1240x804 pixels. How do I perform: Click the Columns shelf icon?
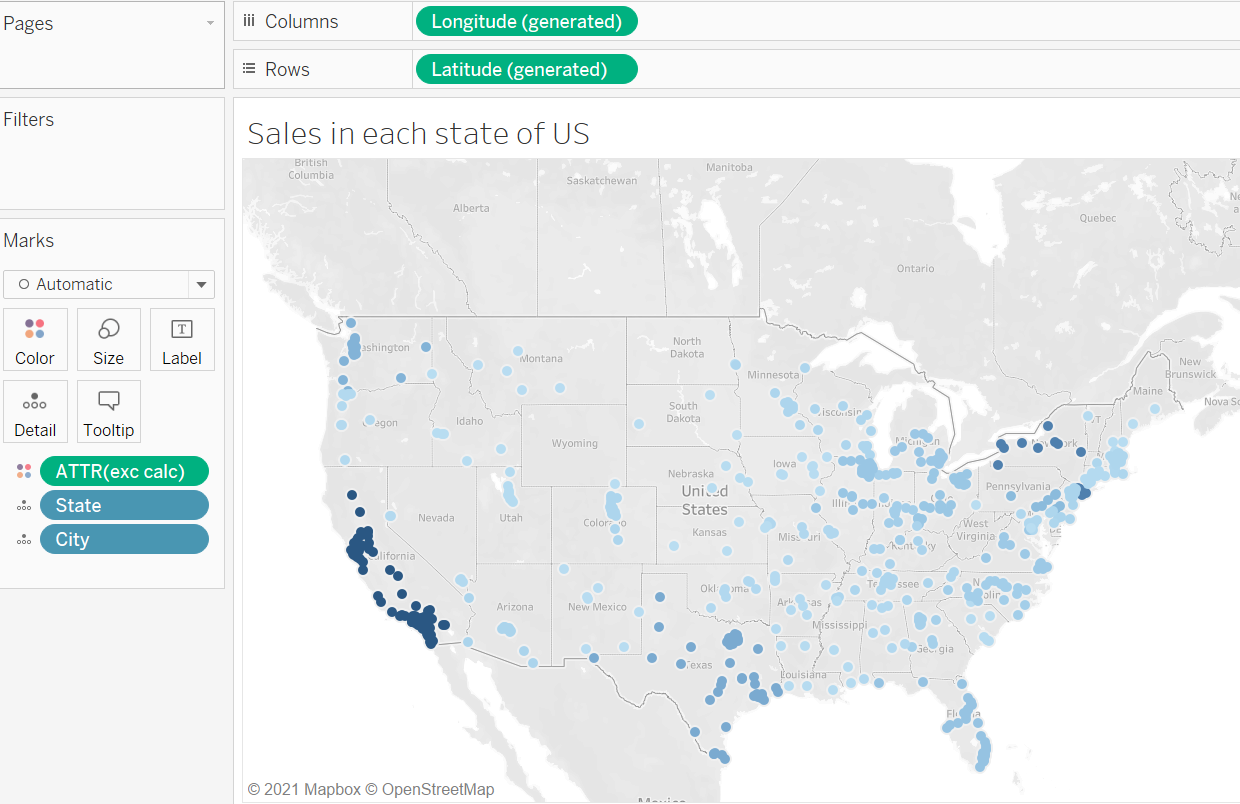pos(249,22)
